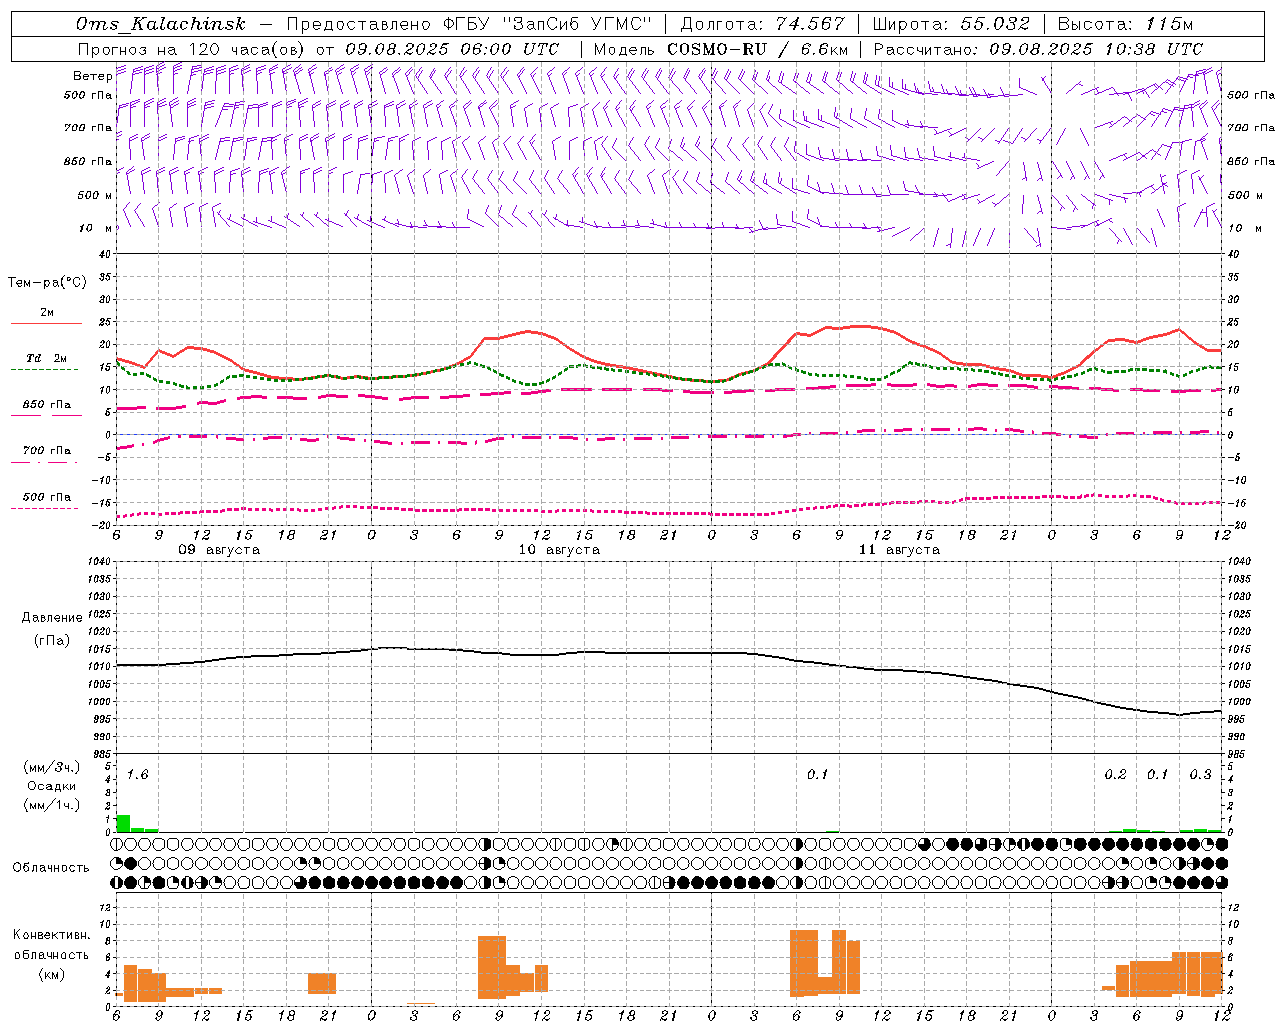The image size is (1280, 1024).
Task: Click the Рассчитано: 09.08.2025 10:38 UTC timestamp
Action: (x=1038, y=49)
